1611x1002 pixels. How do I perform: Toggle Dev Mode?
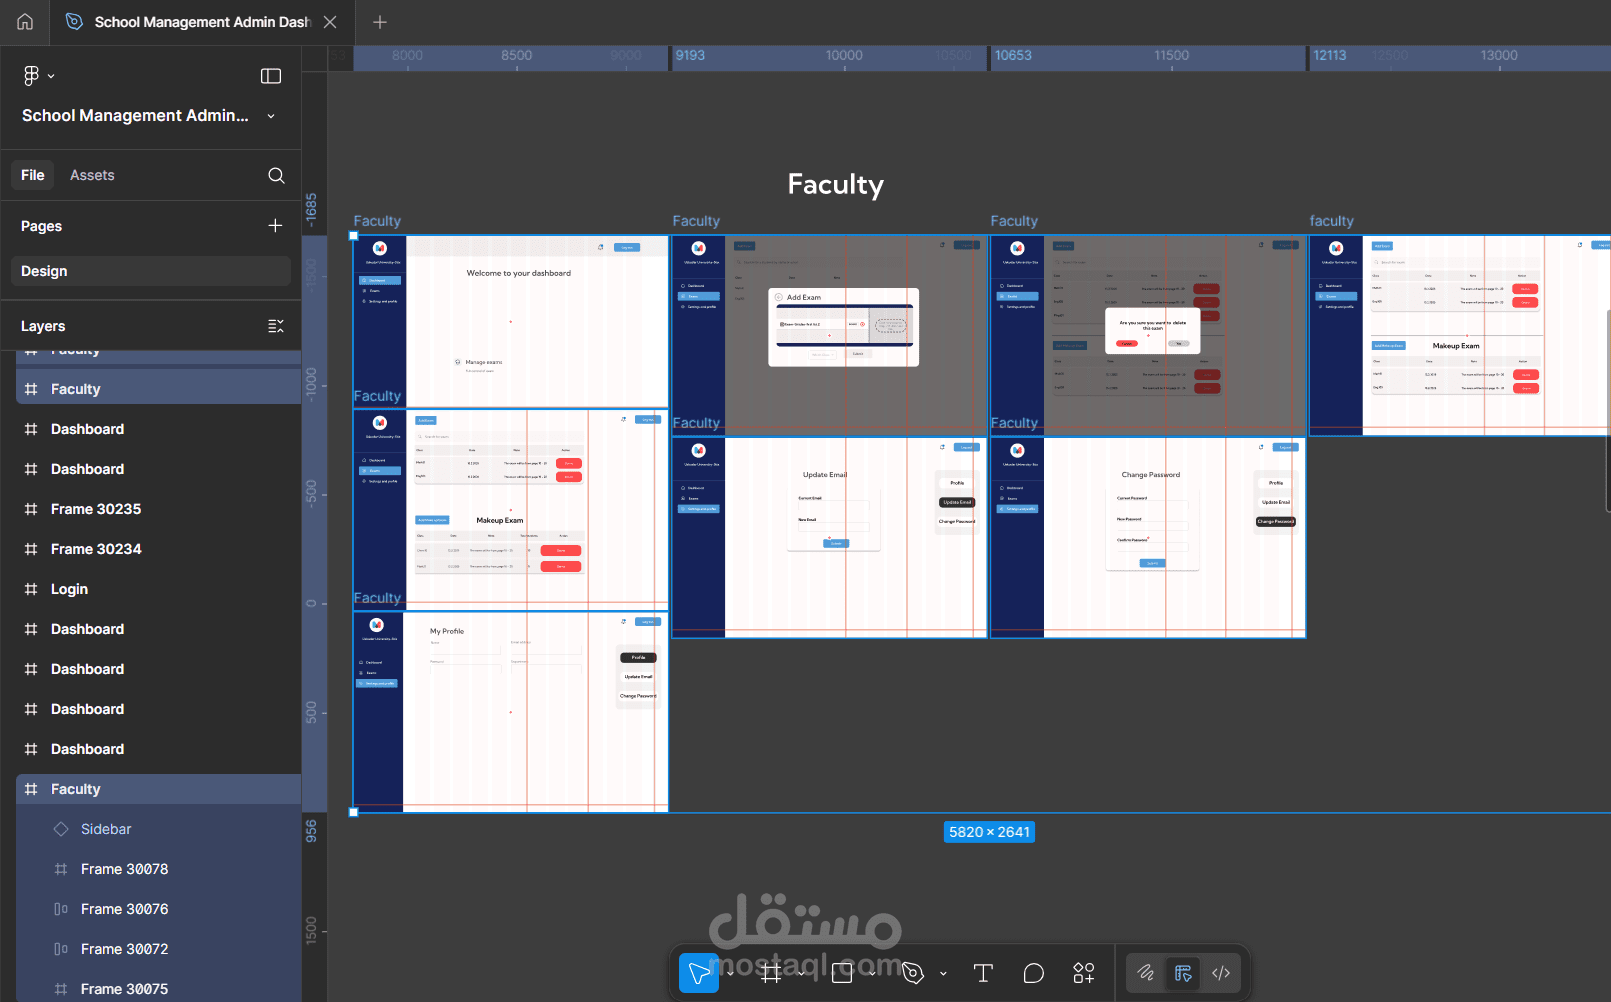click(x=1221, y=973)
